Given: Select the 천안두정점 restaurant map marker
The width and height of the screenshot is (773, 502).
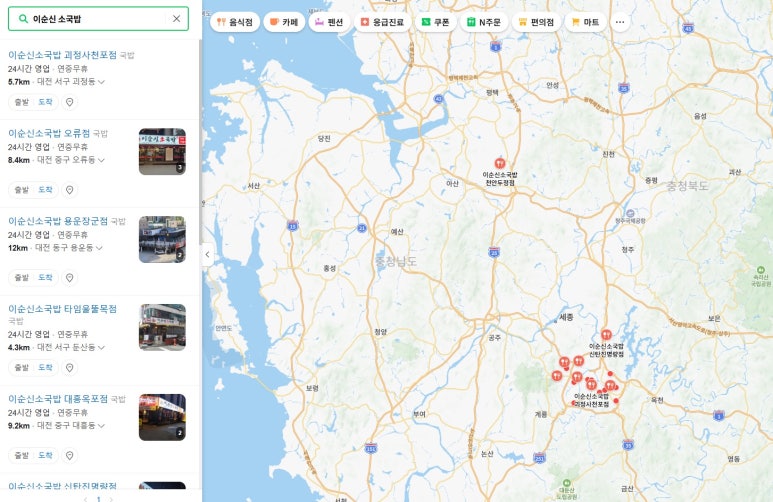Looking at the screenshot, I should coord(500,163).
